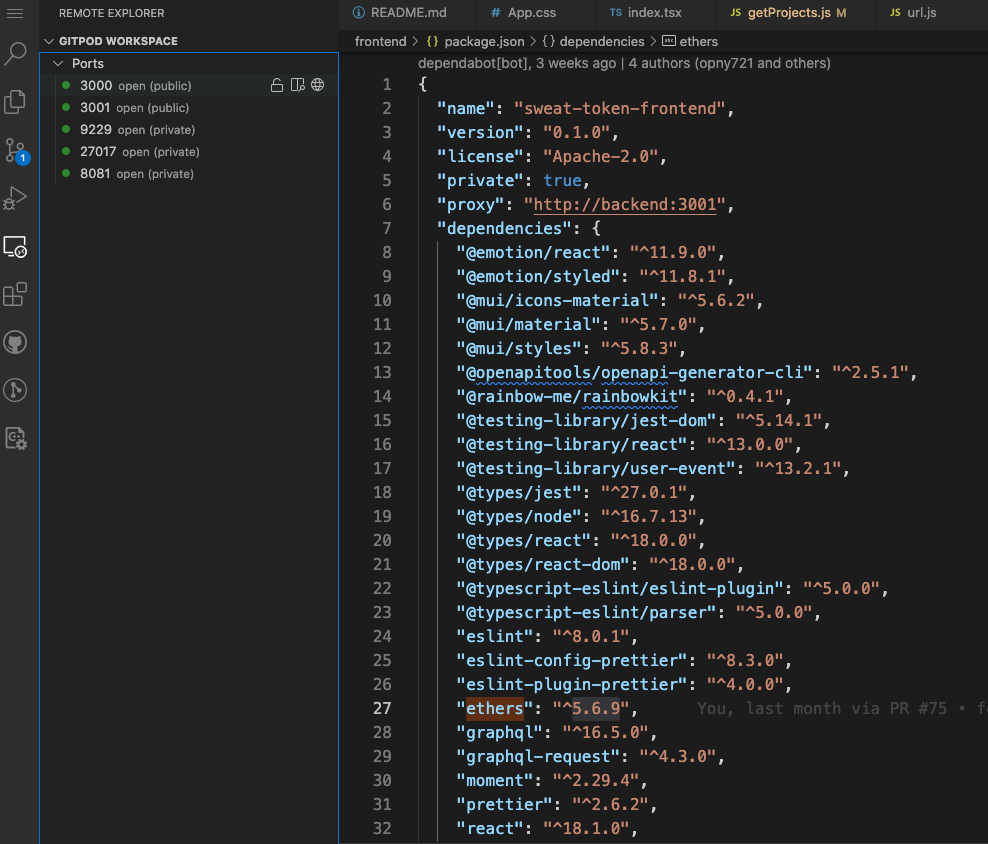Open the Git graph activity icon
988x844 pixels.
point(15,390)
